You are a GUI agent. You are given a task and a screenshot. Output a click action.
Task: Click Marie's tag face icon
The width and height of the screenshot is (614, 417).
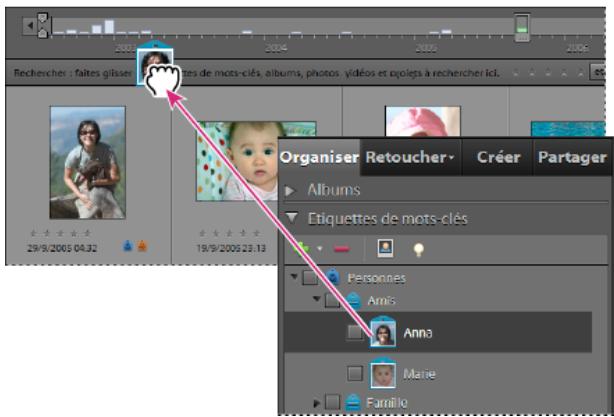(x=383, y=373)
